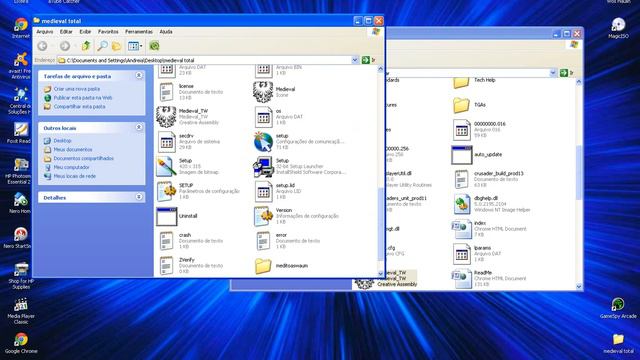Open Meus documentos link

pyautogui.click(x=73, y=149)
